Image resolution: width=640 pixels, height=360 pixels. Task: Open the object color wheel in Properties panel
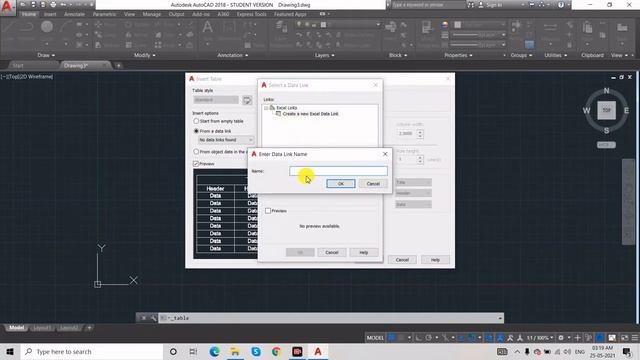pos(445,25)
